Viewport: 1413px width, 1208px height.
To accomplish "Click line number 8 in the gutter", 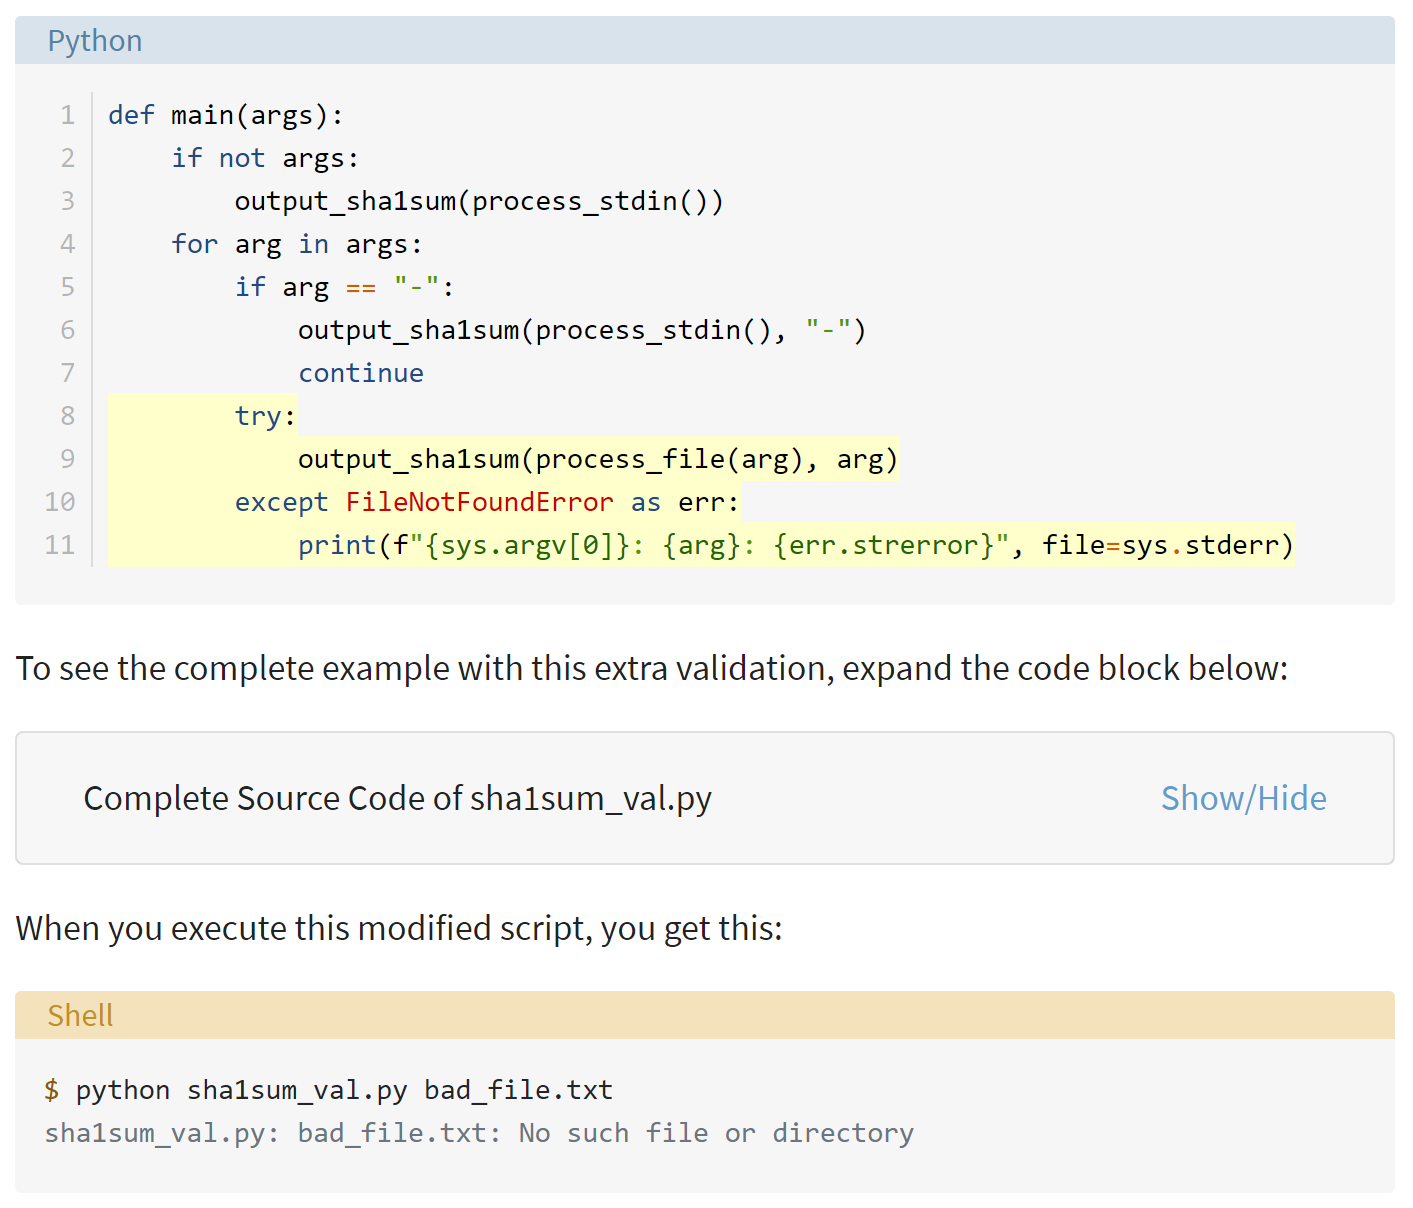I will click(x=67, y=416).
